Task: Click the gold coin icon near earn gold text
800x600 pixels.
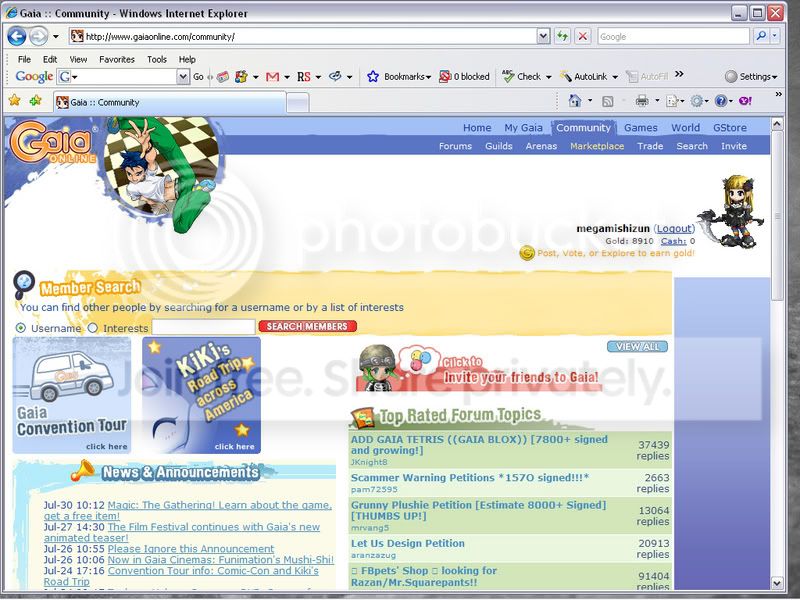Action: 527,253
